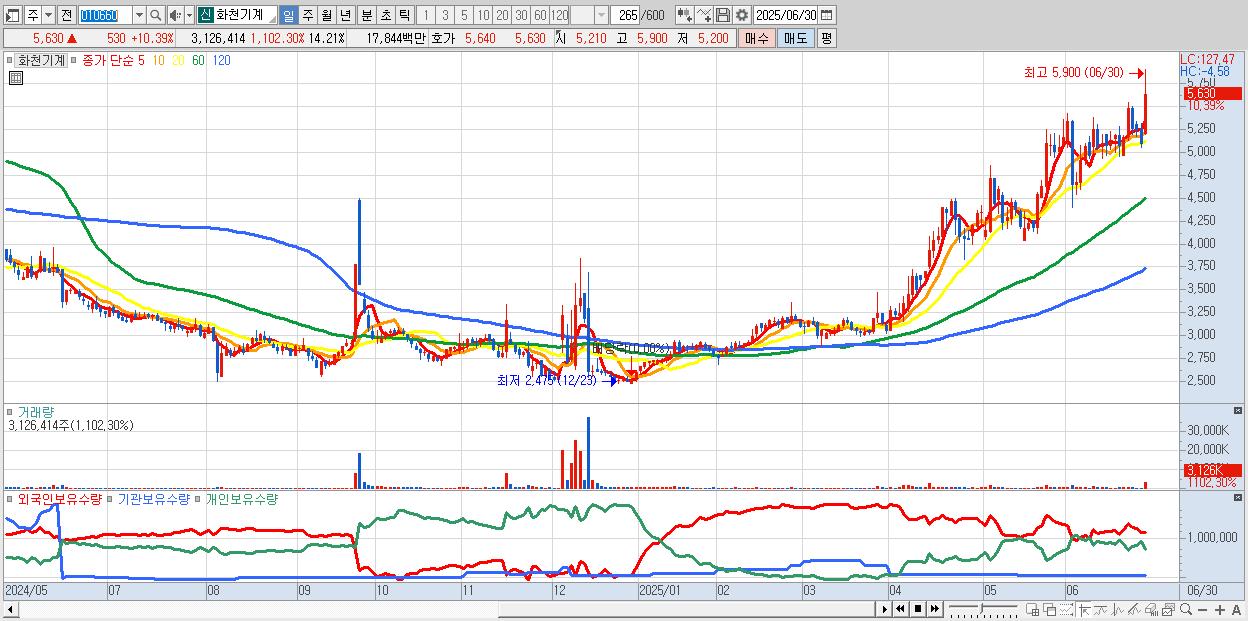Click the volume-bars chart icon at bottom
Screen dimensions: 1248x621
click(1151, 609)
